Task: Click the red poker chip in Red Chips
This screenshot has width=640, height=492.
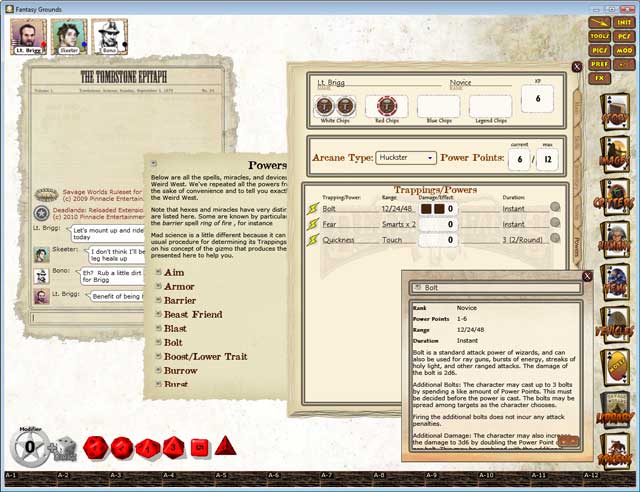Action: click(x=386, y=106)
